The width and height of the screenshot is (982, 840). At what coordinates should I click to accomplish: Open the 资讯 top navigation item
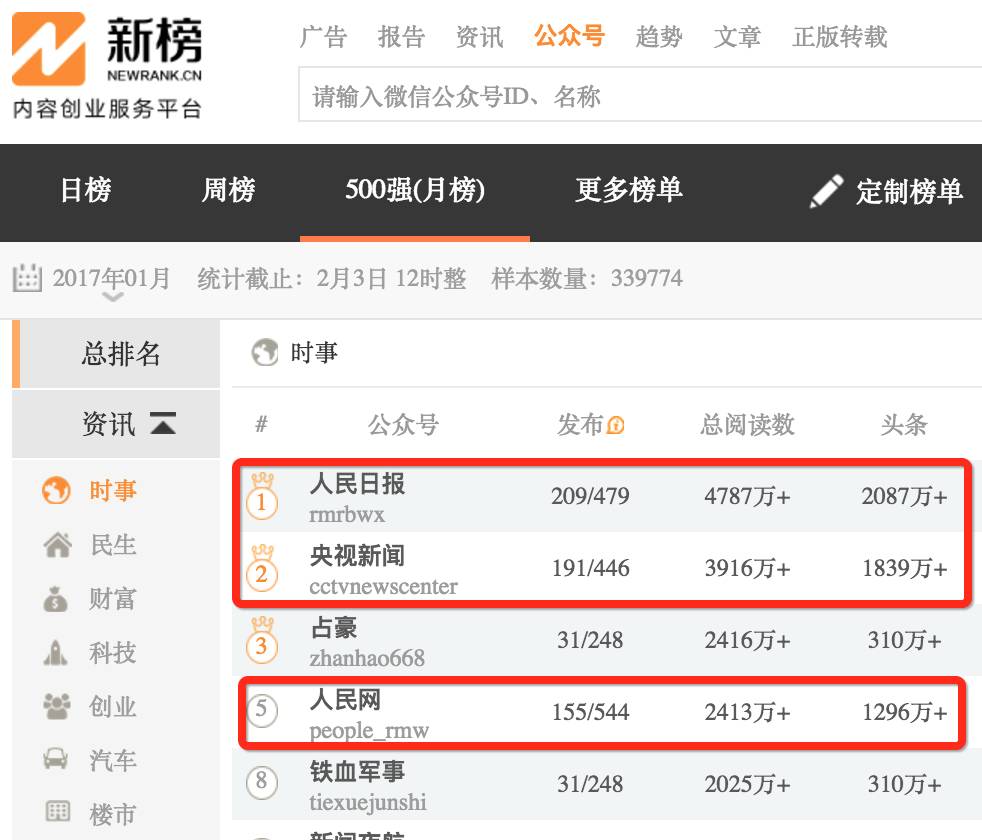(480, 37)
